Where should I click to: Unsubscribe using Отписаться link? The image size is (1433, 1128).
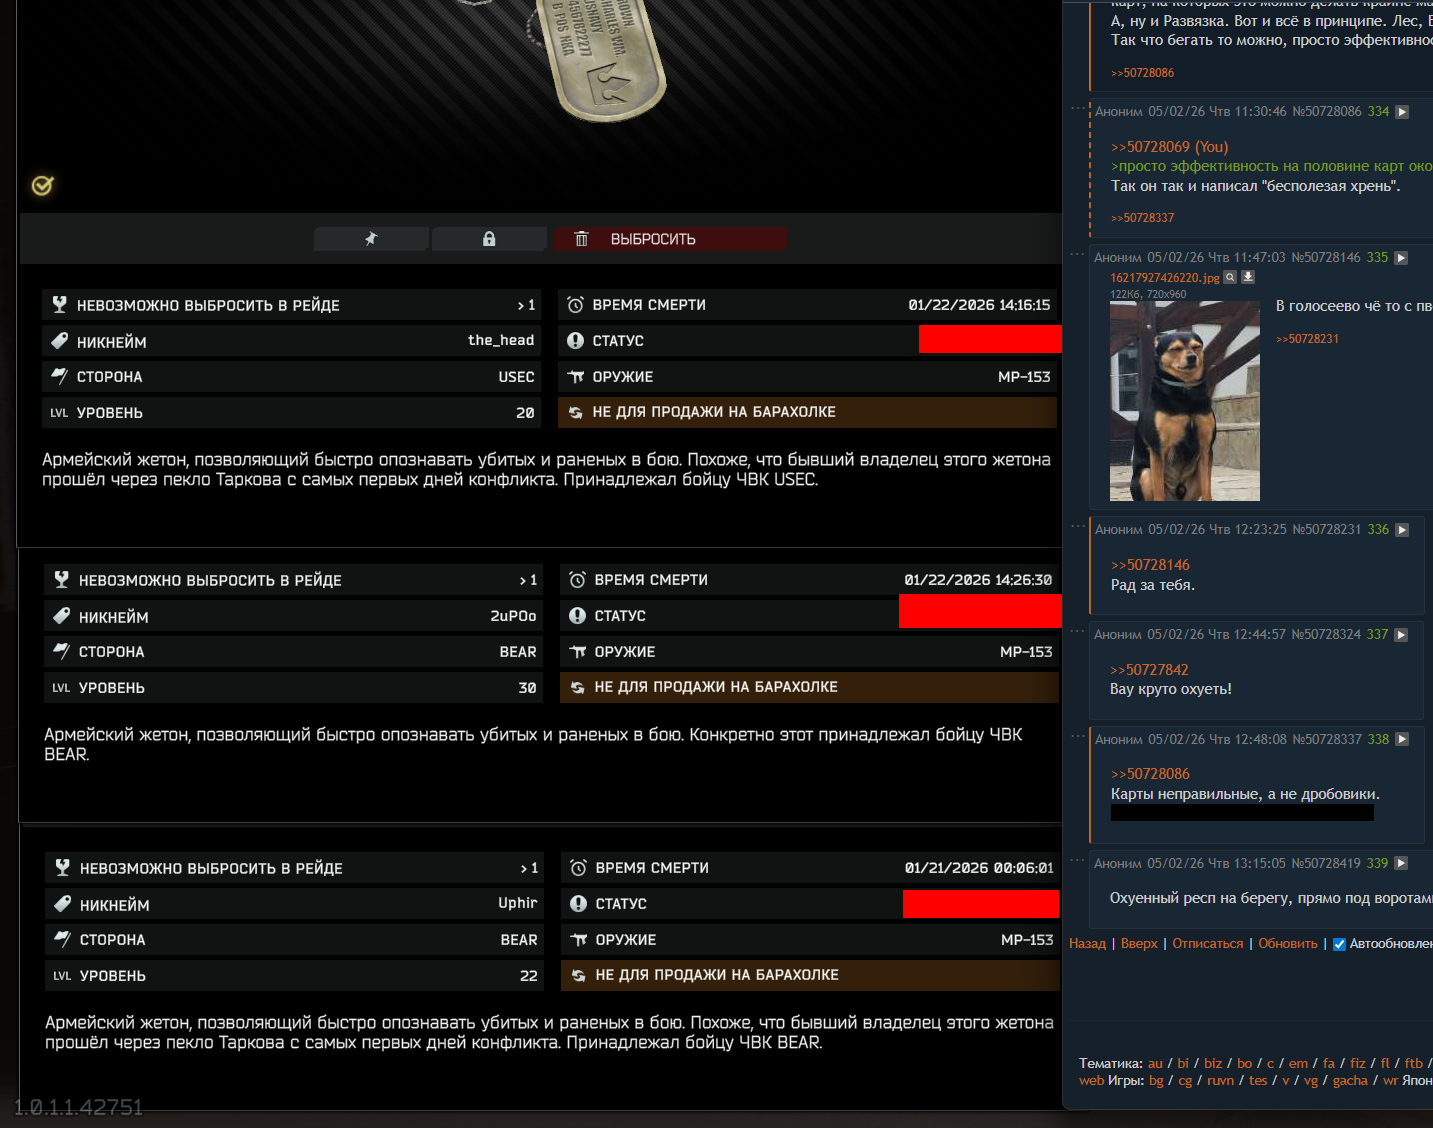point(1208,944)
